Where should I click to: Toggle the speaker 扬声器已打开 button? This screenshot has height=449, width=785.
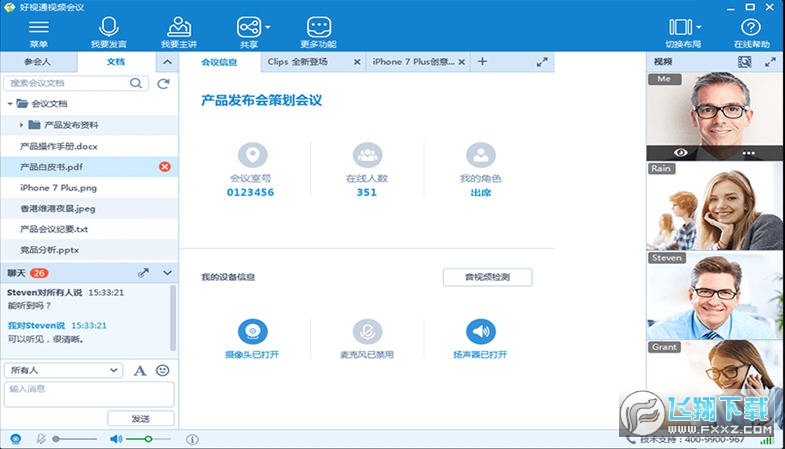(x=481, y=331)
